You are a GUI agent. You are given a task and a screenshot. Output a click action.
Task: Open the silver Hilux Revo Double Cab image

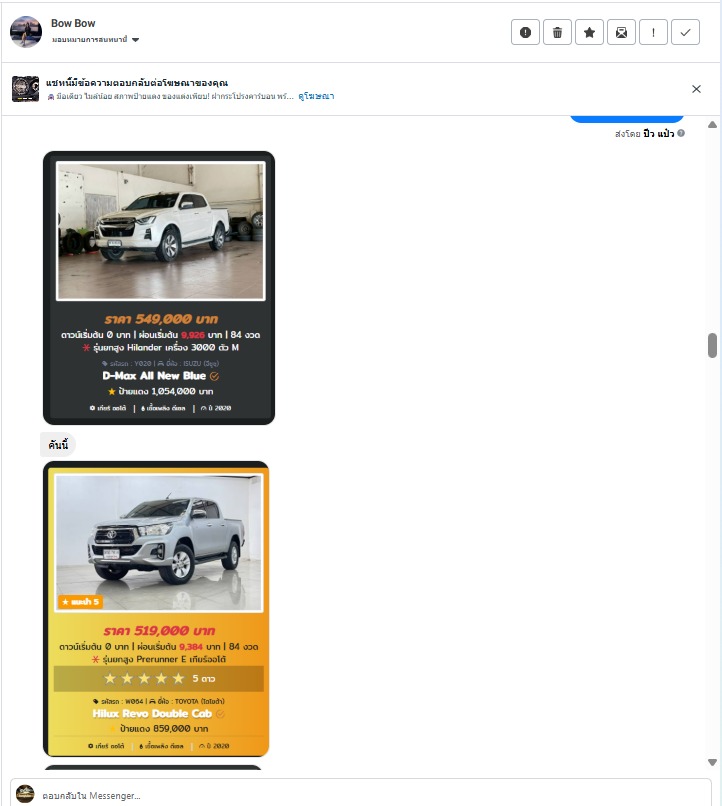(159, 543)
